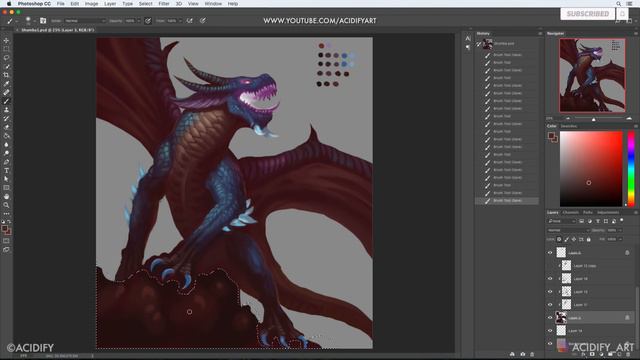Select the Type tool
Viewport: 640px width, 360px height.
(6, 170)
